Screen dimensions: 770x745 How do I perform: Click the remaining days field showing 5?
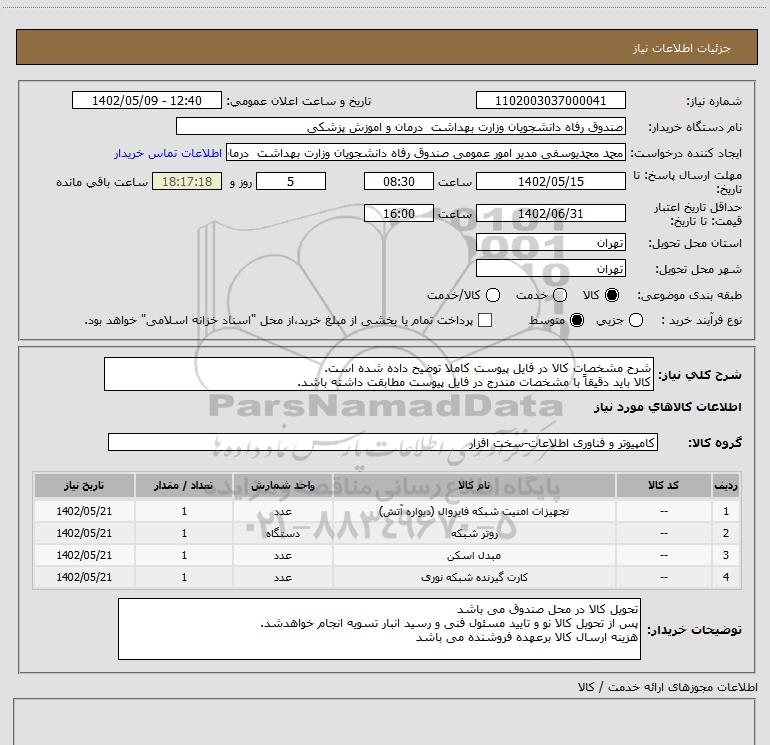291,181
